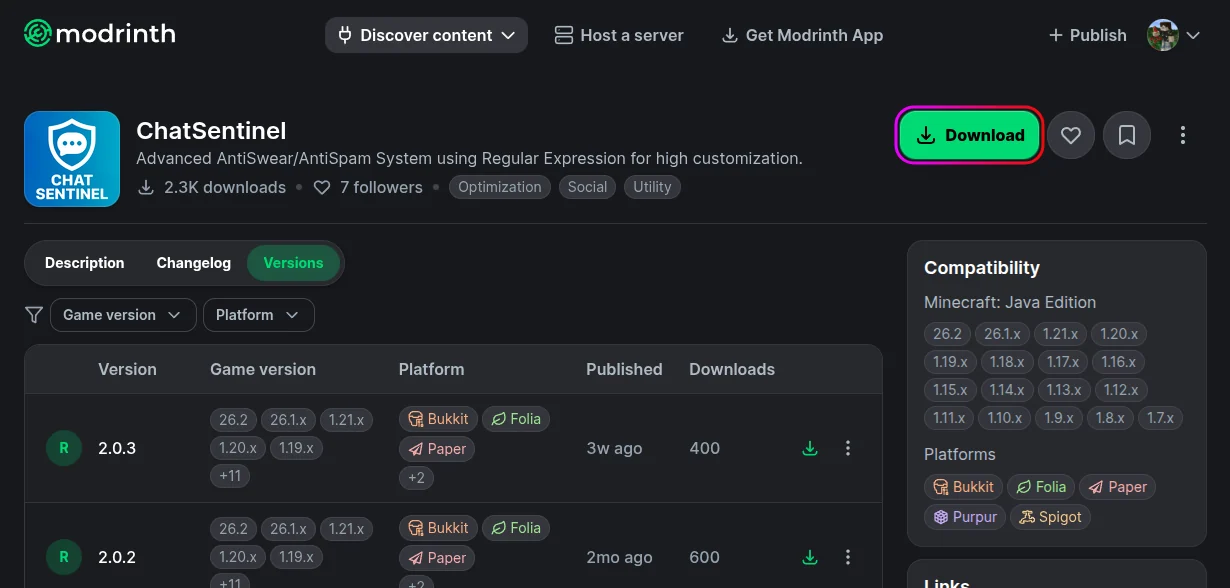The height and width of the screenshot is (588, 1230).
Task: Click Bukkit tag in 2.0.3 row
Action: 438,419
